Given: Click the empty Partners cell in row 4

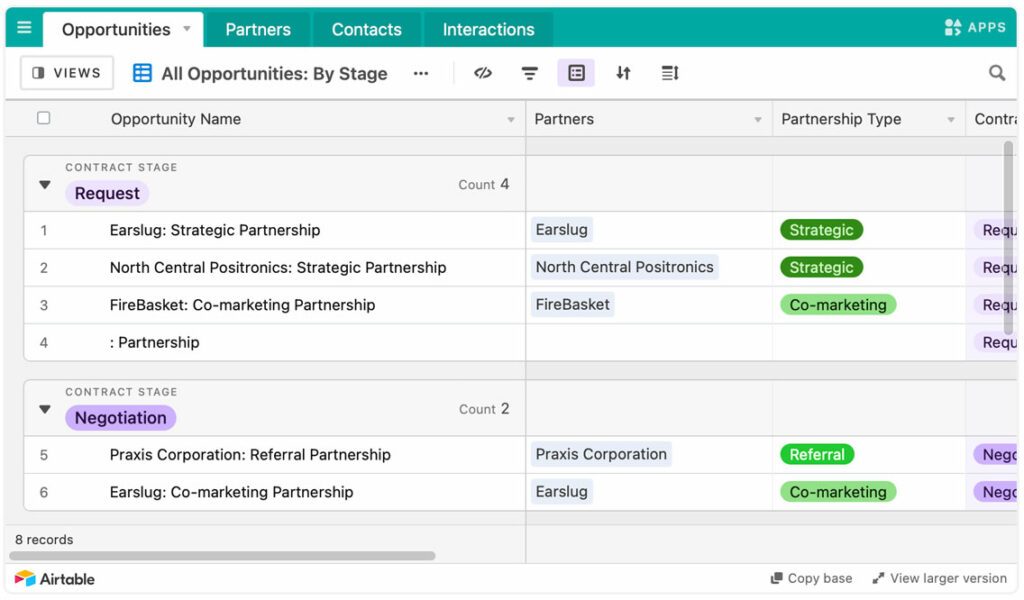Looking at the screenshot, I should [649, 342].
